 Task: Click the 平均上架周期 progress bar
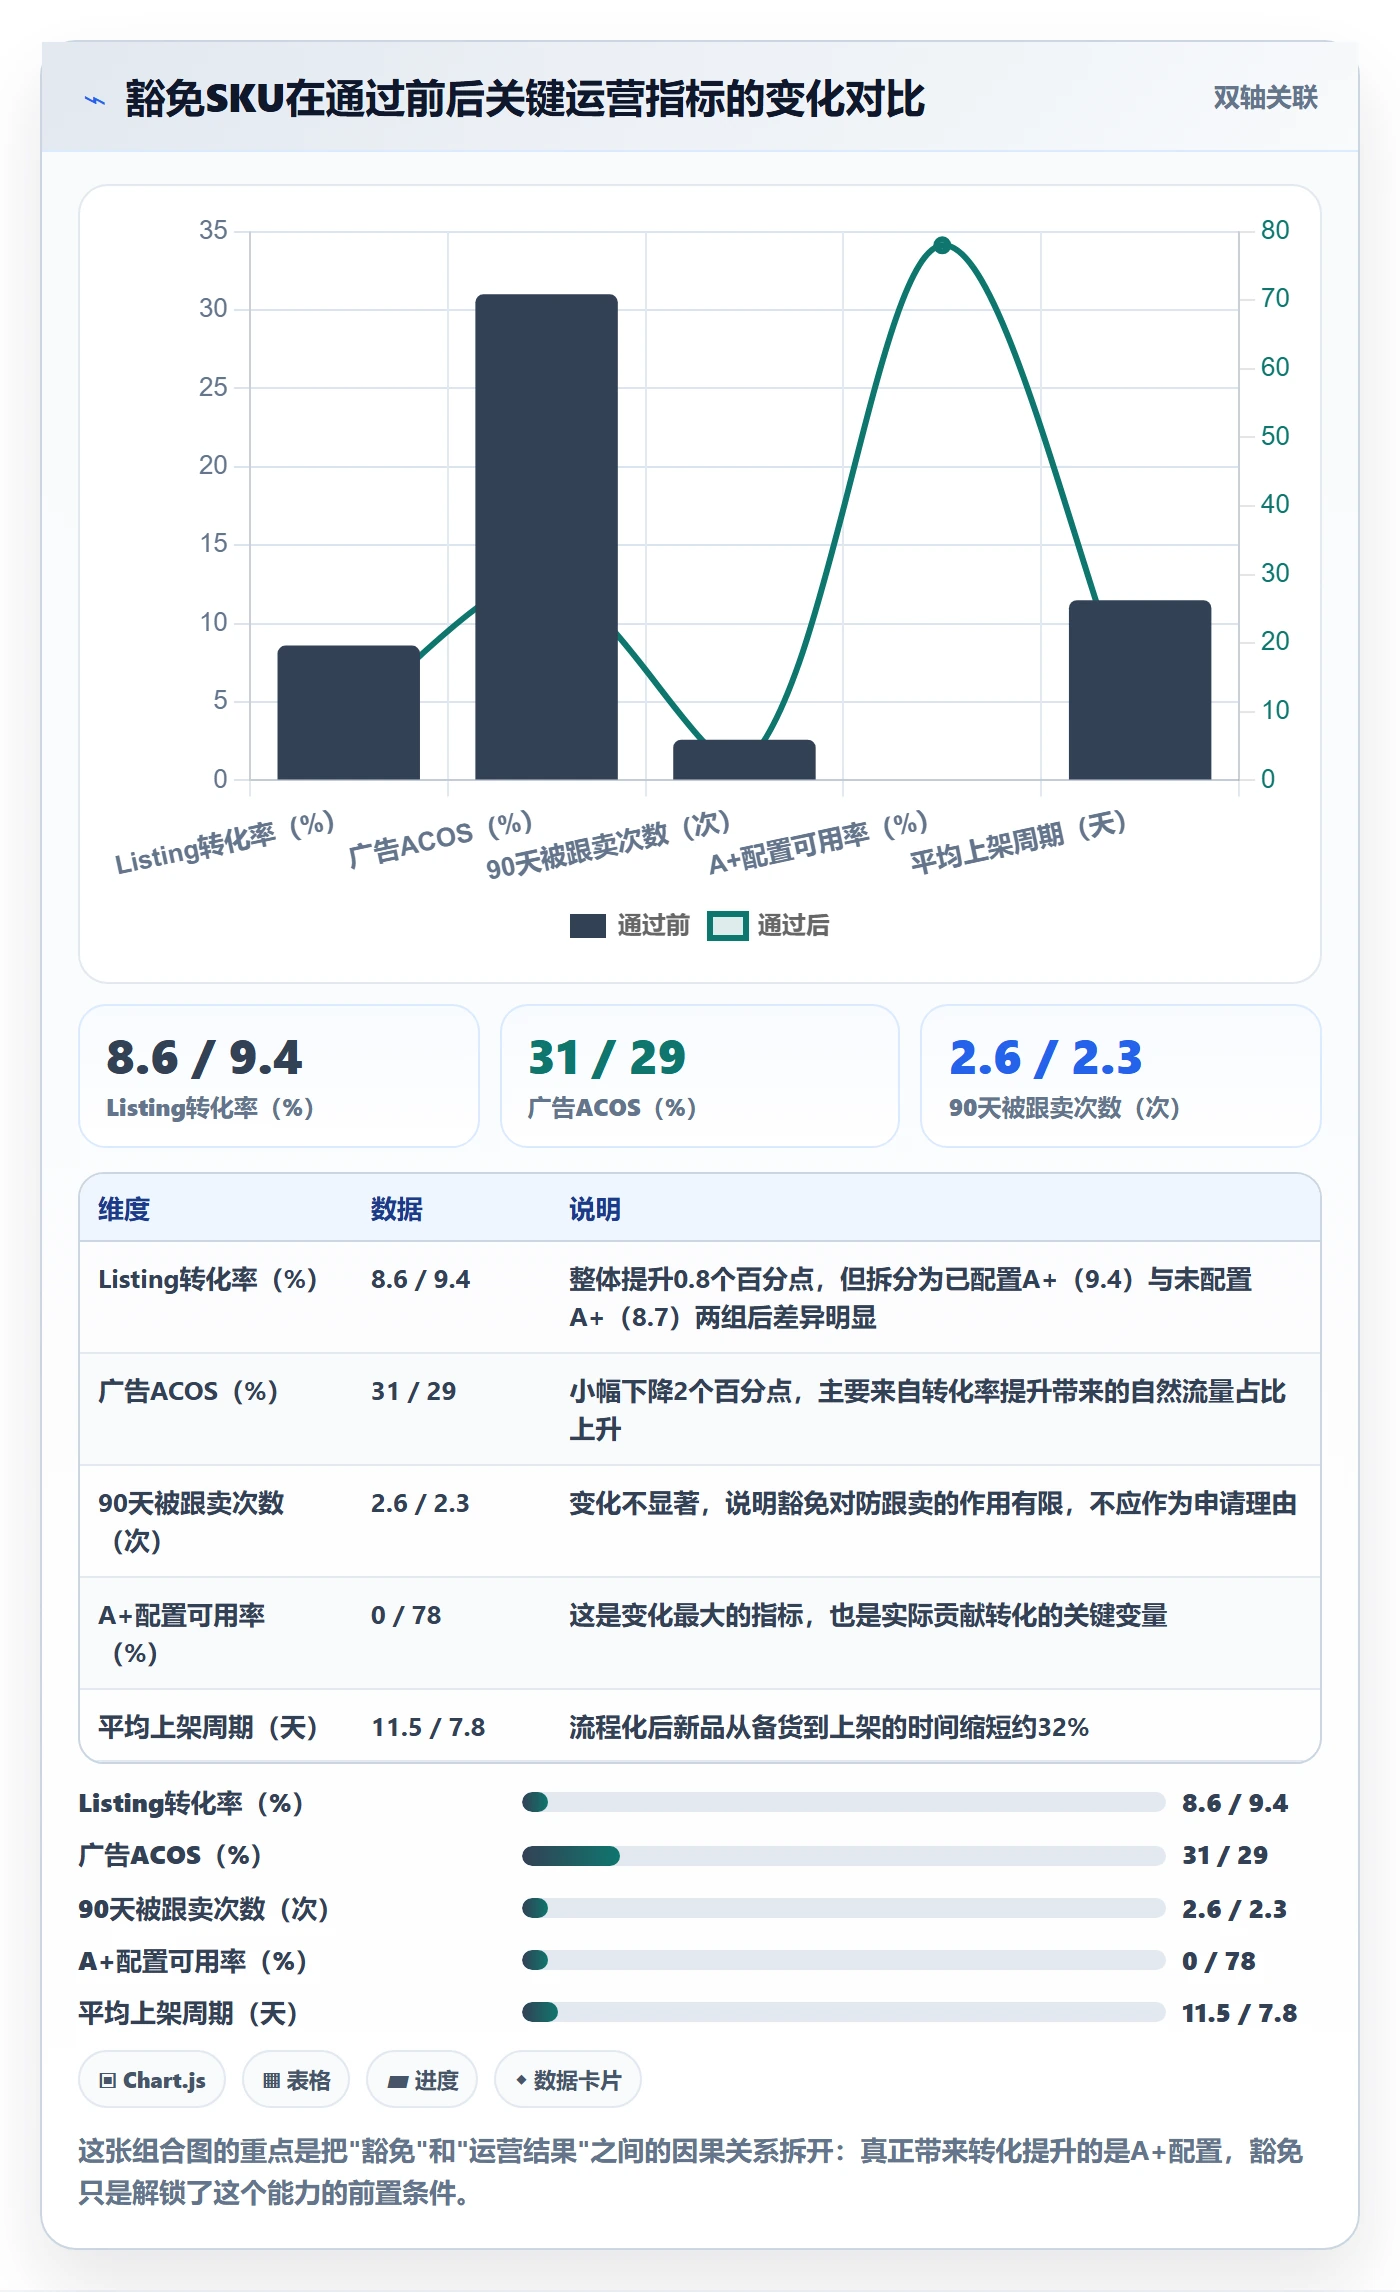pos(843,2012)
